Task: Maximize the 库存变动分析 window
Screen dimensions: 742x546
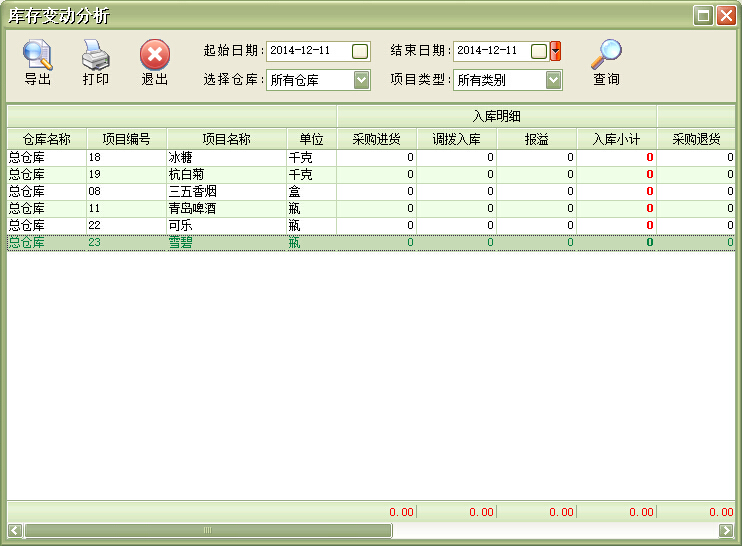Action: pos(703,15)
